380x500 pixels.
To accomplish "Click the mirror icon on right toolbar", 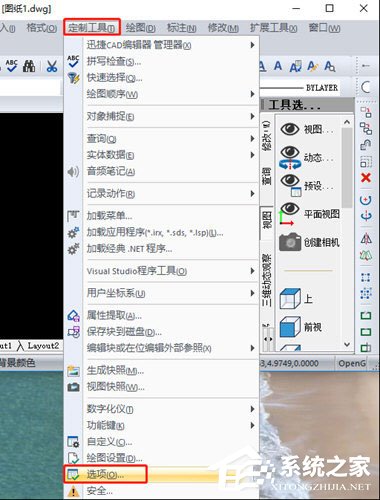I will pos(366,238).
